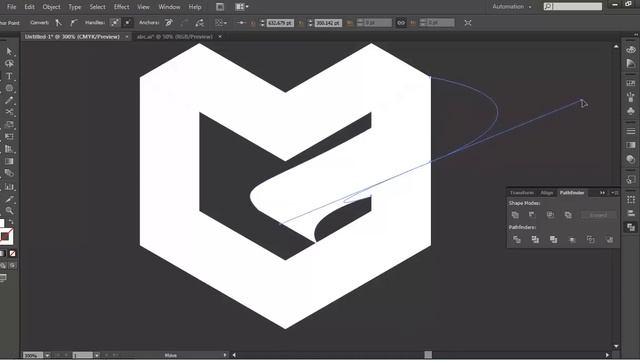The height and width of the screenshot is (360, 640).
Task: Click the Intersect shape mode icon
Action: (550, 215)
